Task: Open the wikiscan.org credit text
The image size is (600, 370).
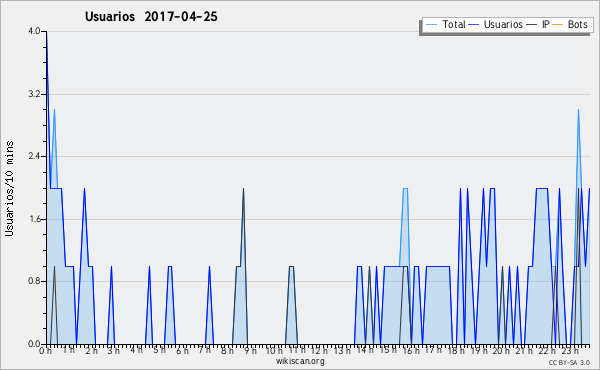Action: [x=300, y=361]
